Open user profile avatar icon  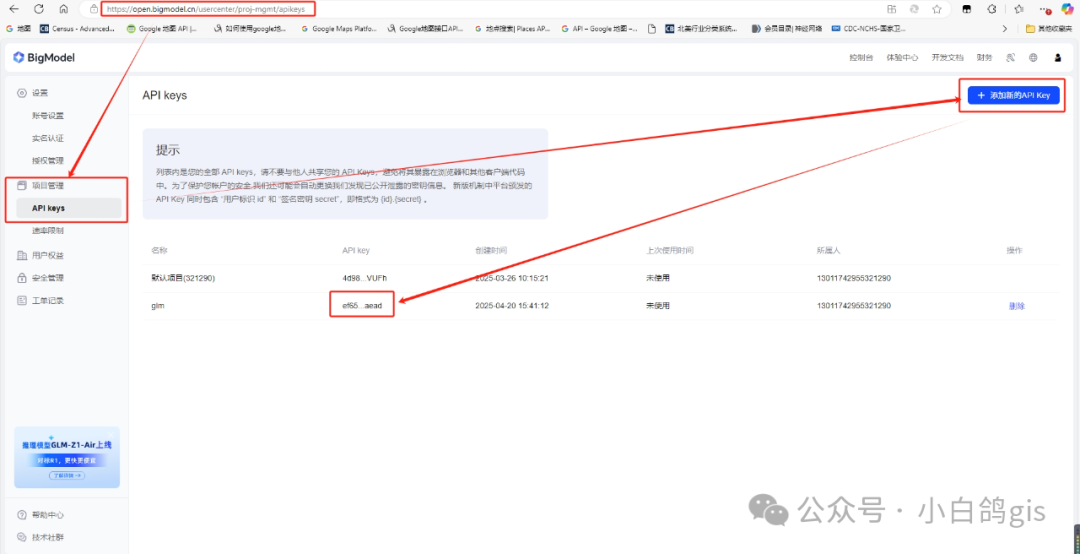1058,58
